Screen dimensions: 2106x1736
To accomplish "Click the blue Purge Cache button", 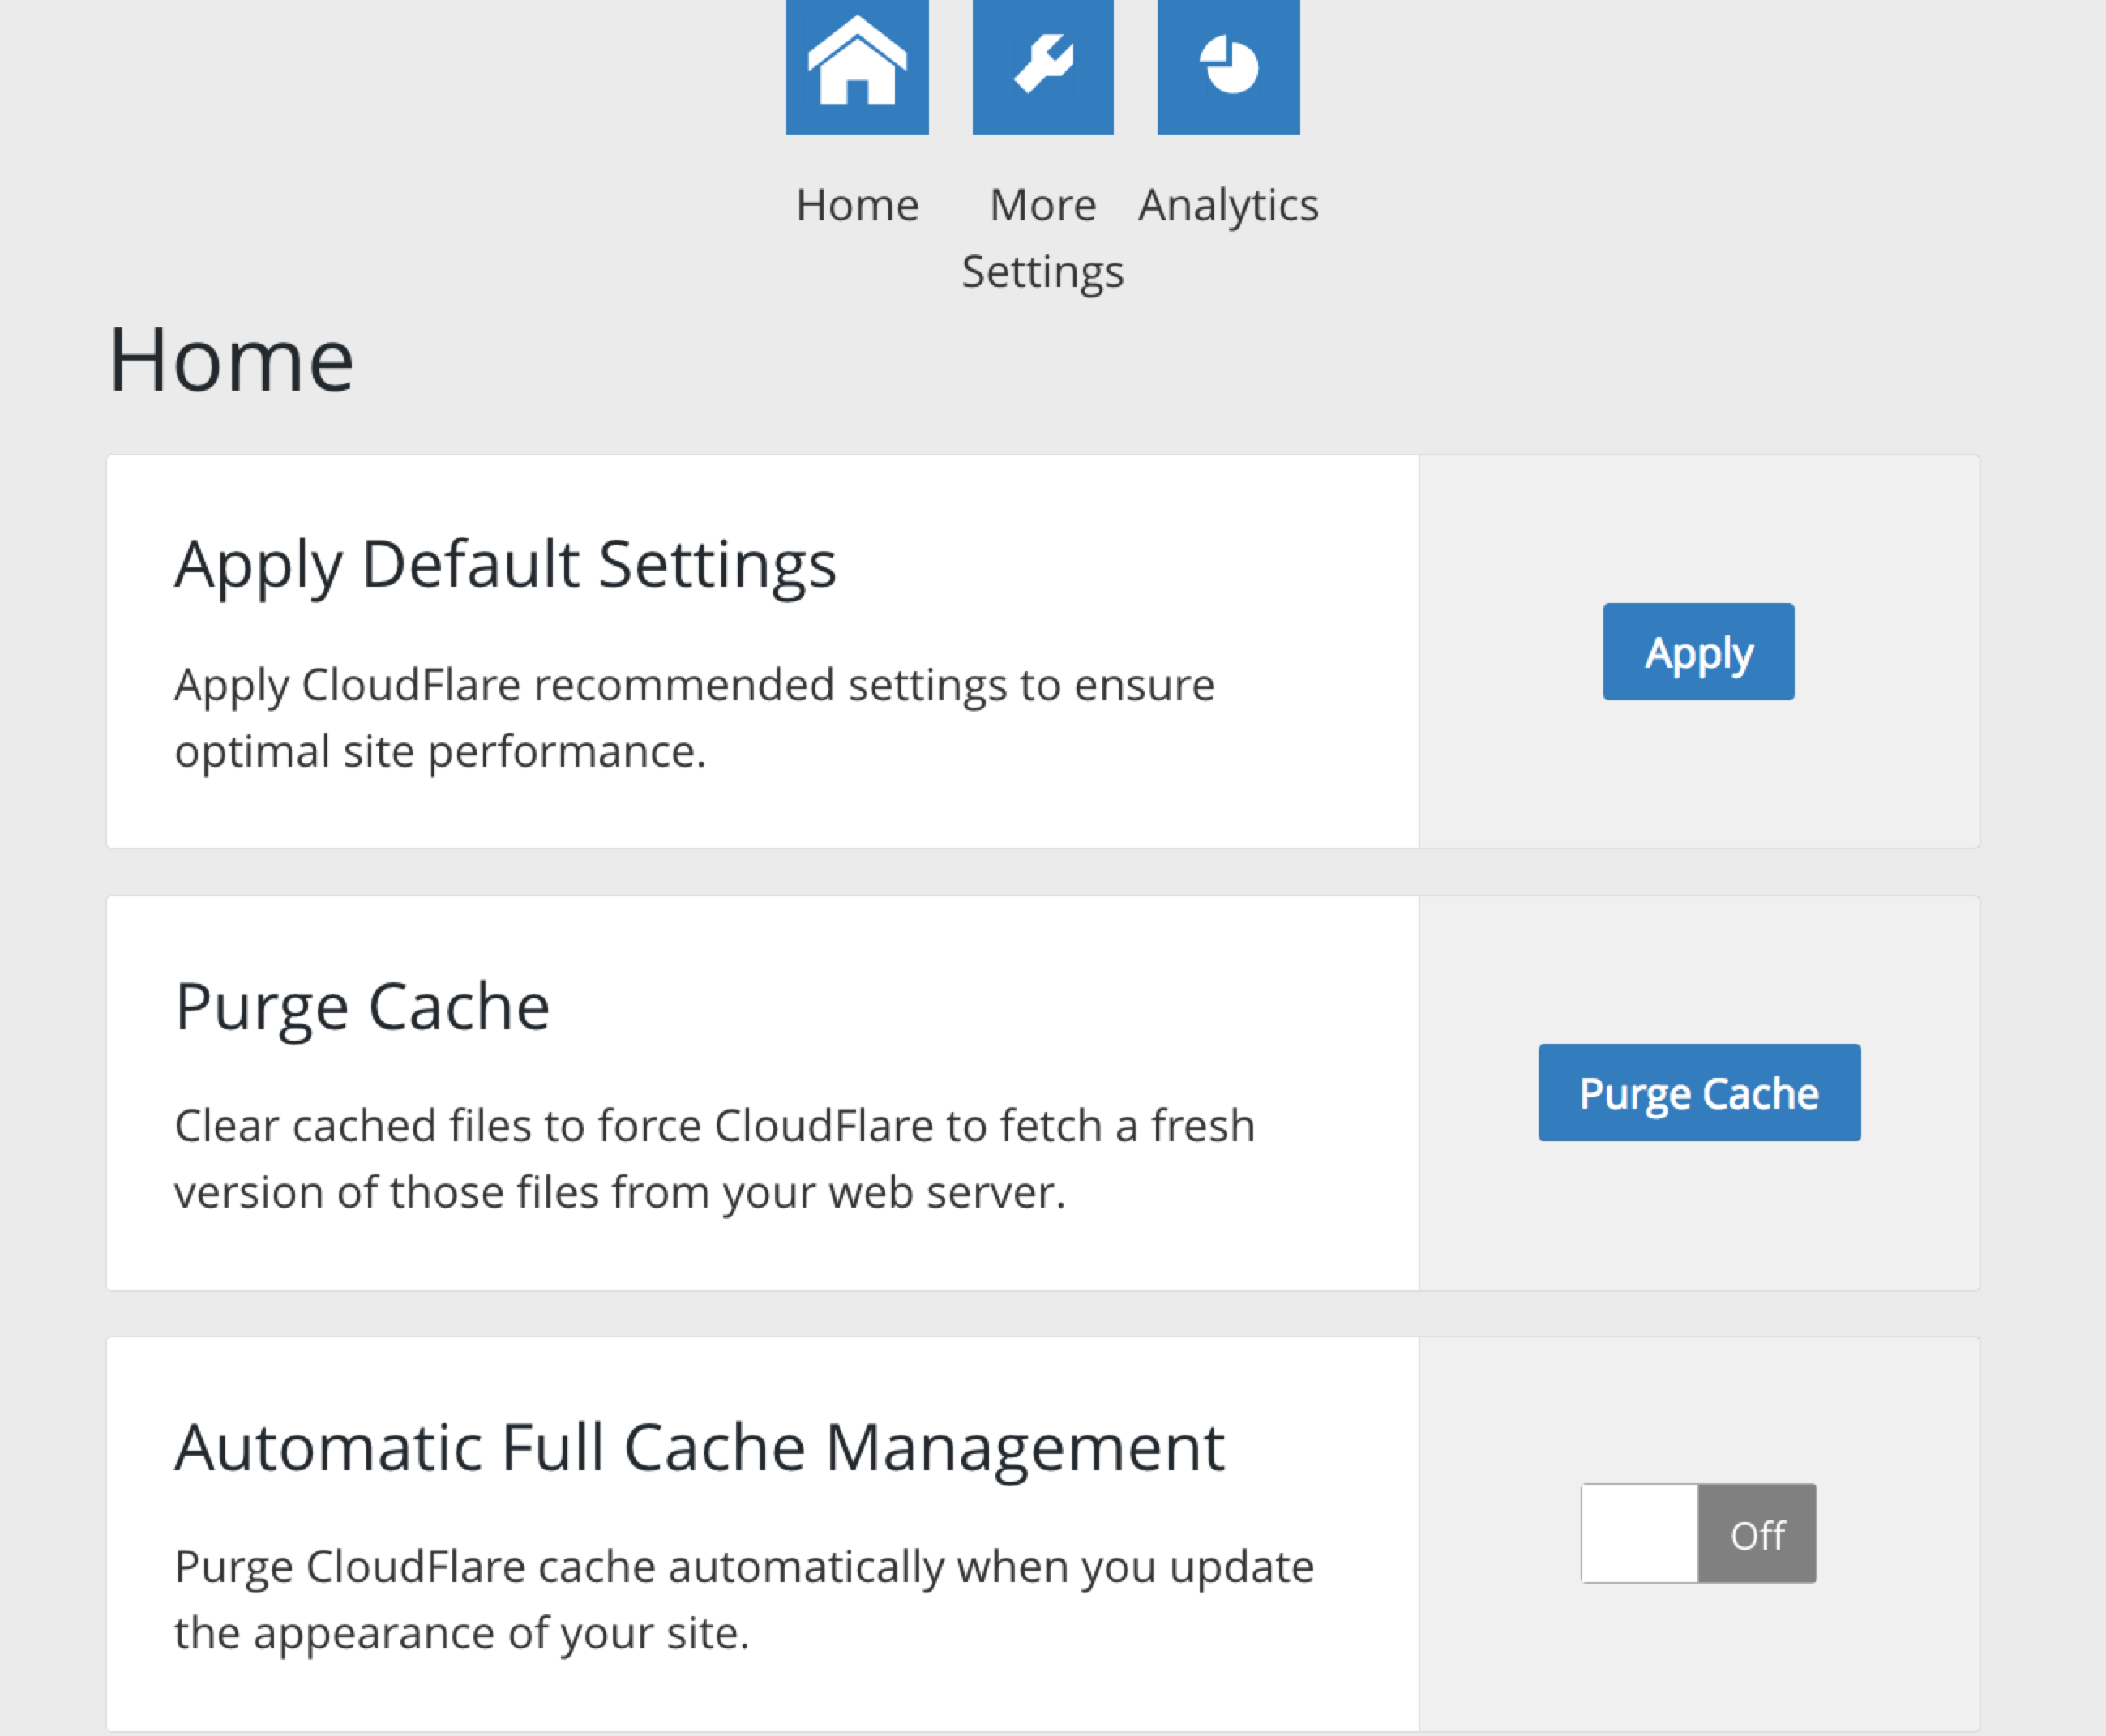I will [1699, 1093].
